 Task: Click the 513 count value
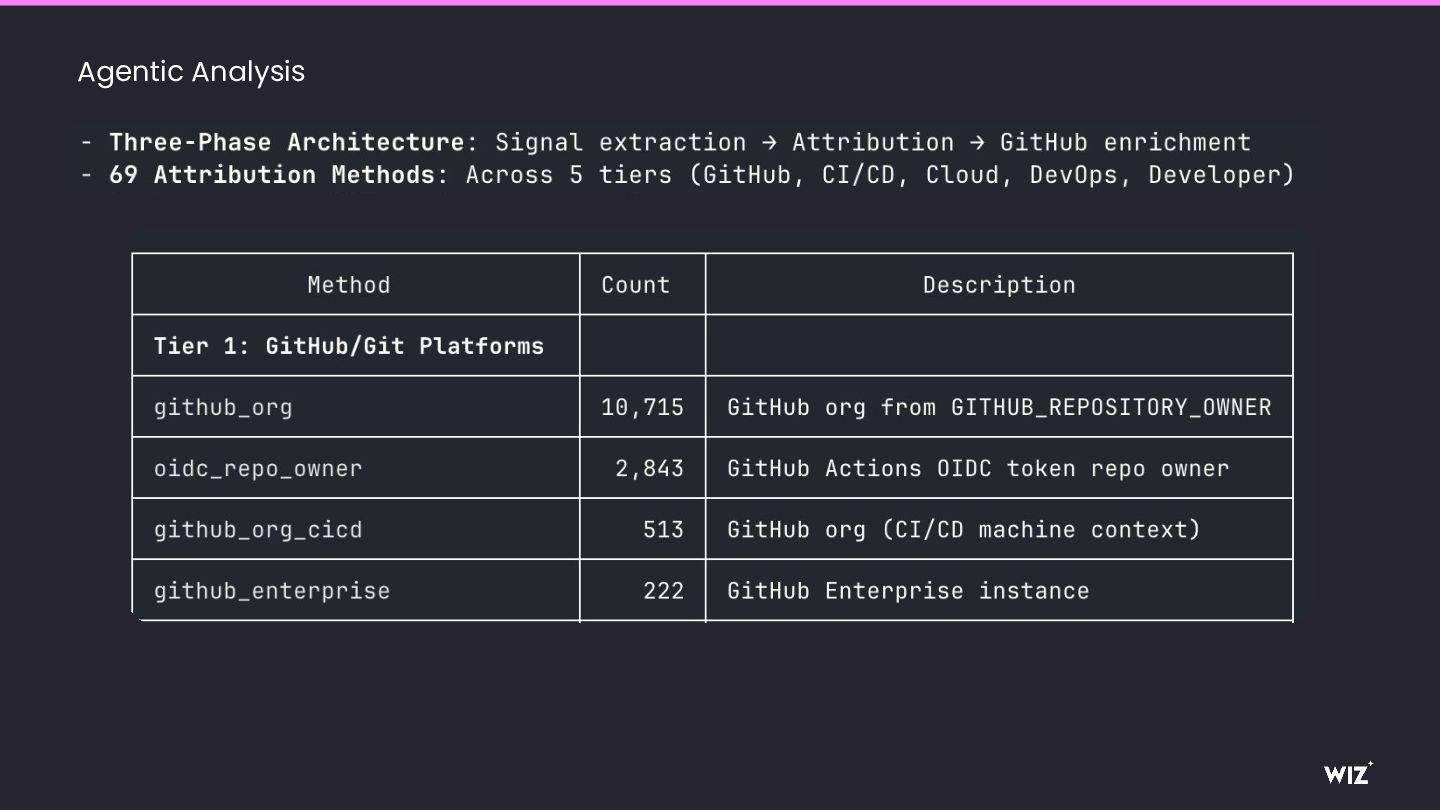pyautogui.click(x=663, y=529)
